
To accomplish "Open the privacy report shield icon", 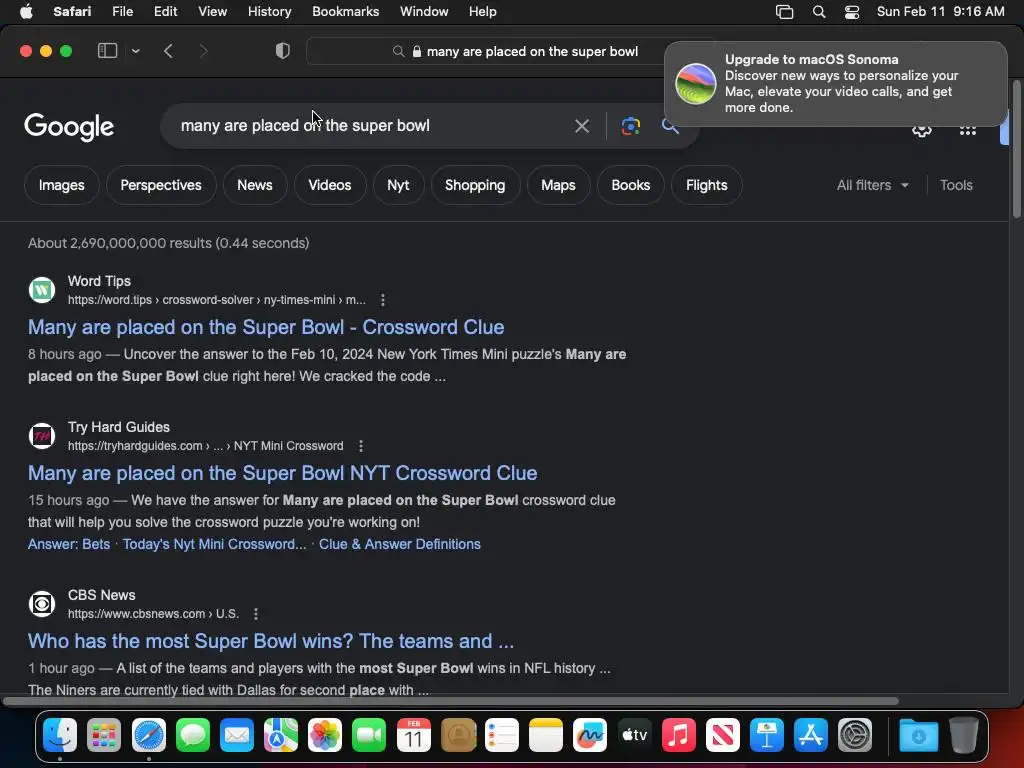I will click(282, 51).
